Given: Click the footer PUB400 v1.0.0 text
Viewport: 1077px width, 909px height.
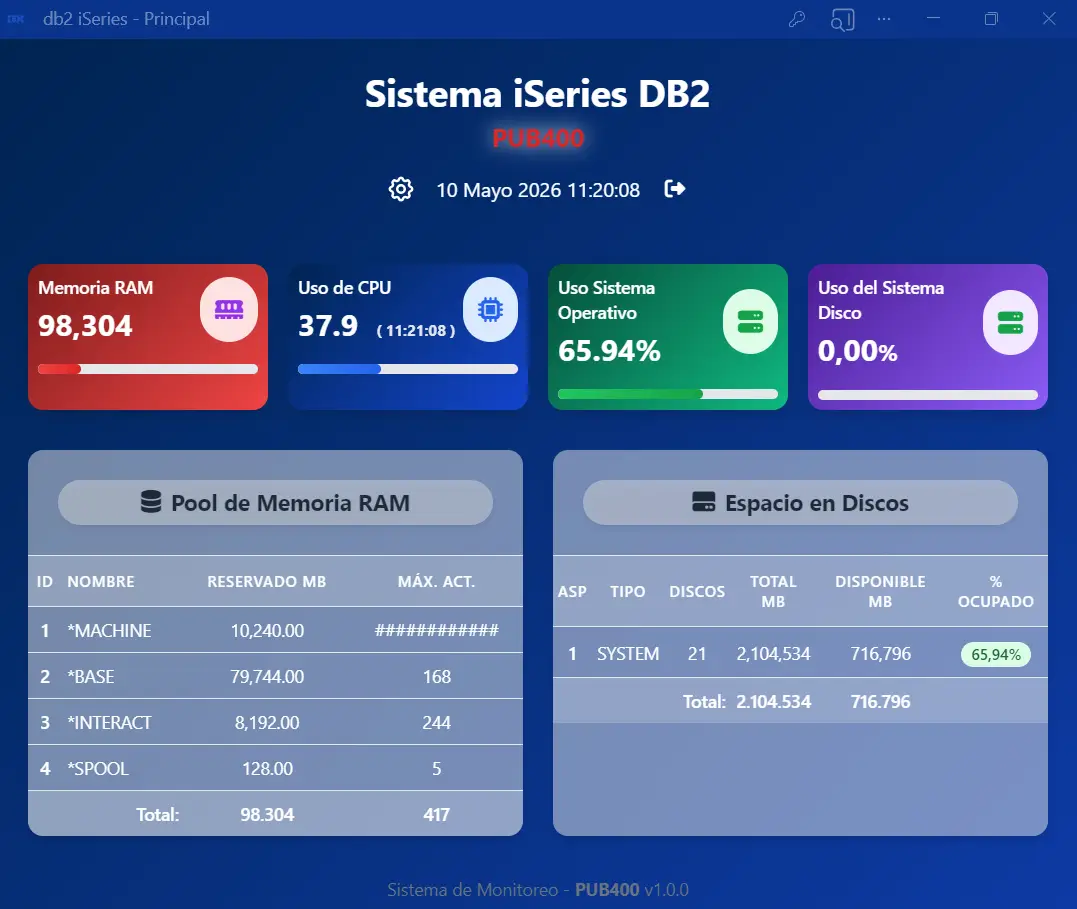Looking at the screenshot, I should (x=632, y=890).
